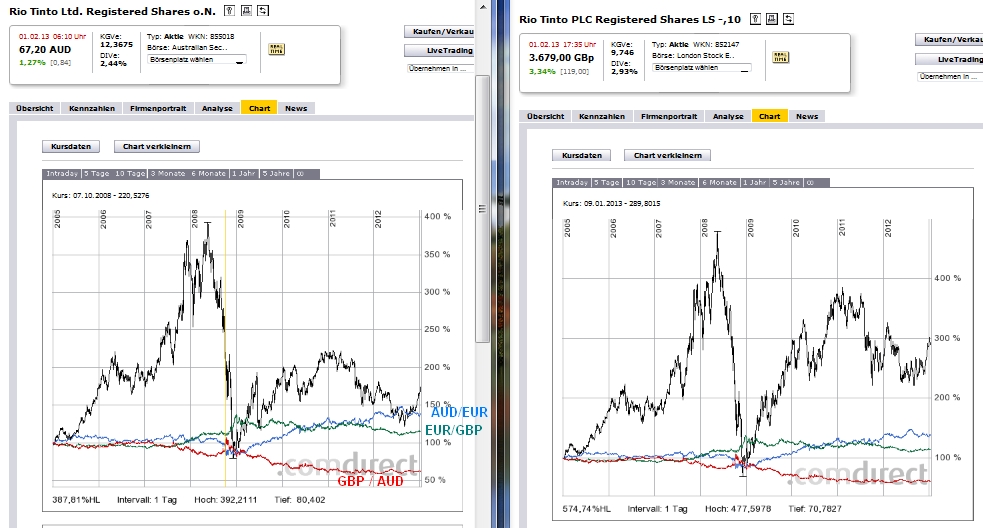This screenshot has width=983, height=528.
Task: Click Chart verkleinern in Rio Tinto Ltd. panel
Action: coord(157,147)
